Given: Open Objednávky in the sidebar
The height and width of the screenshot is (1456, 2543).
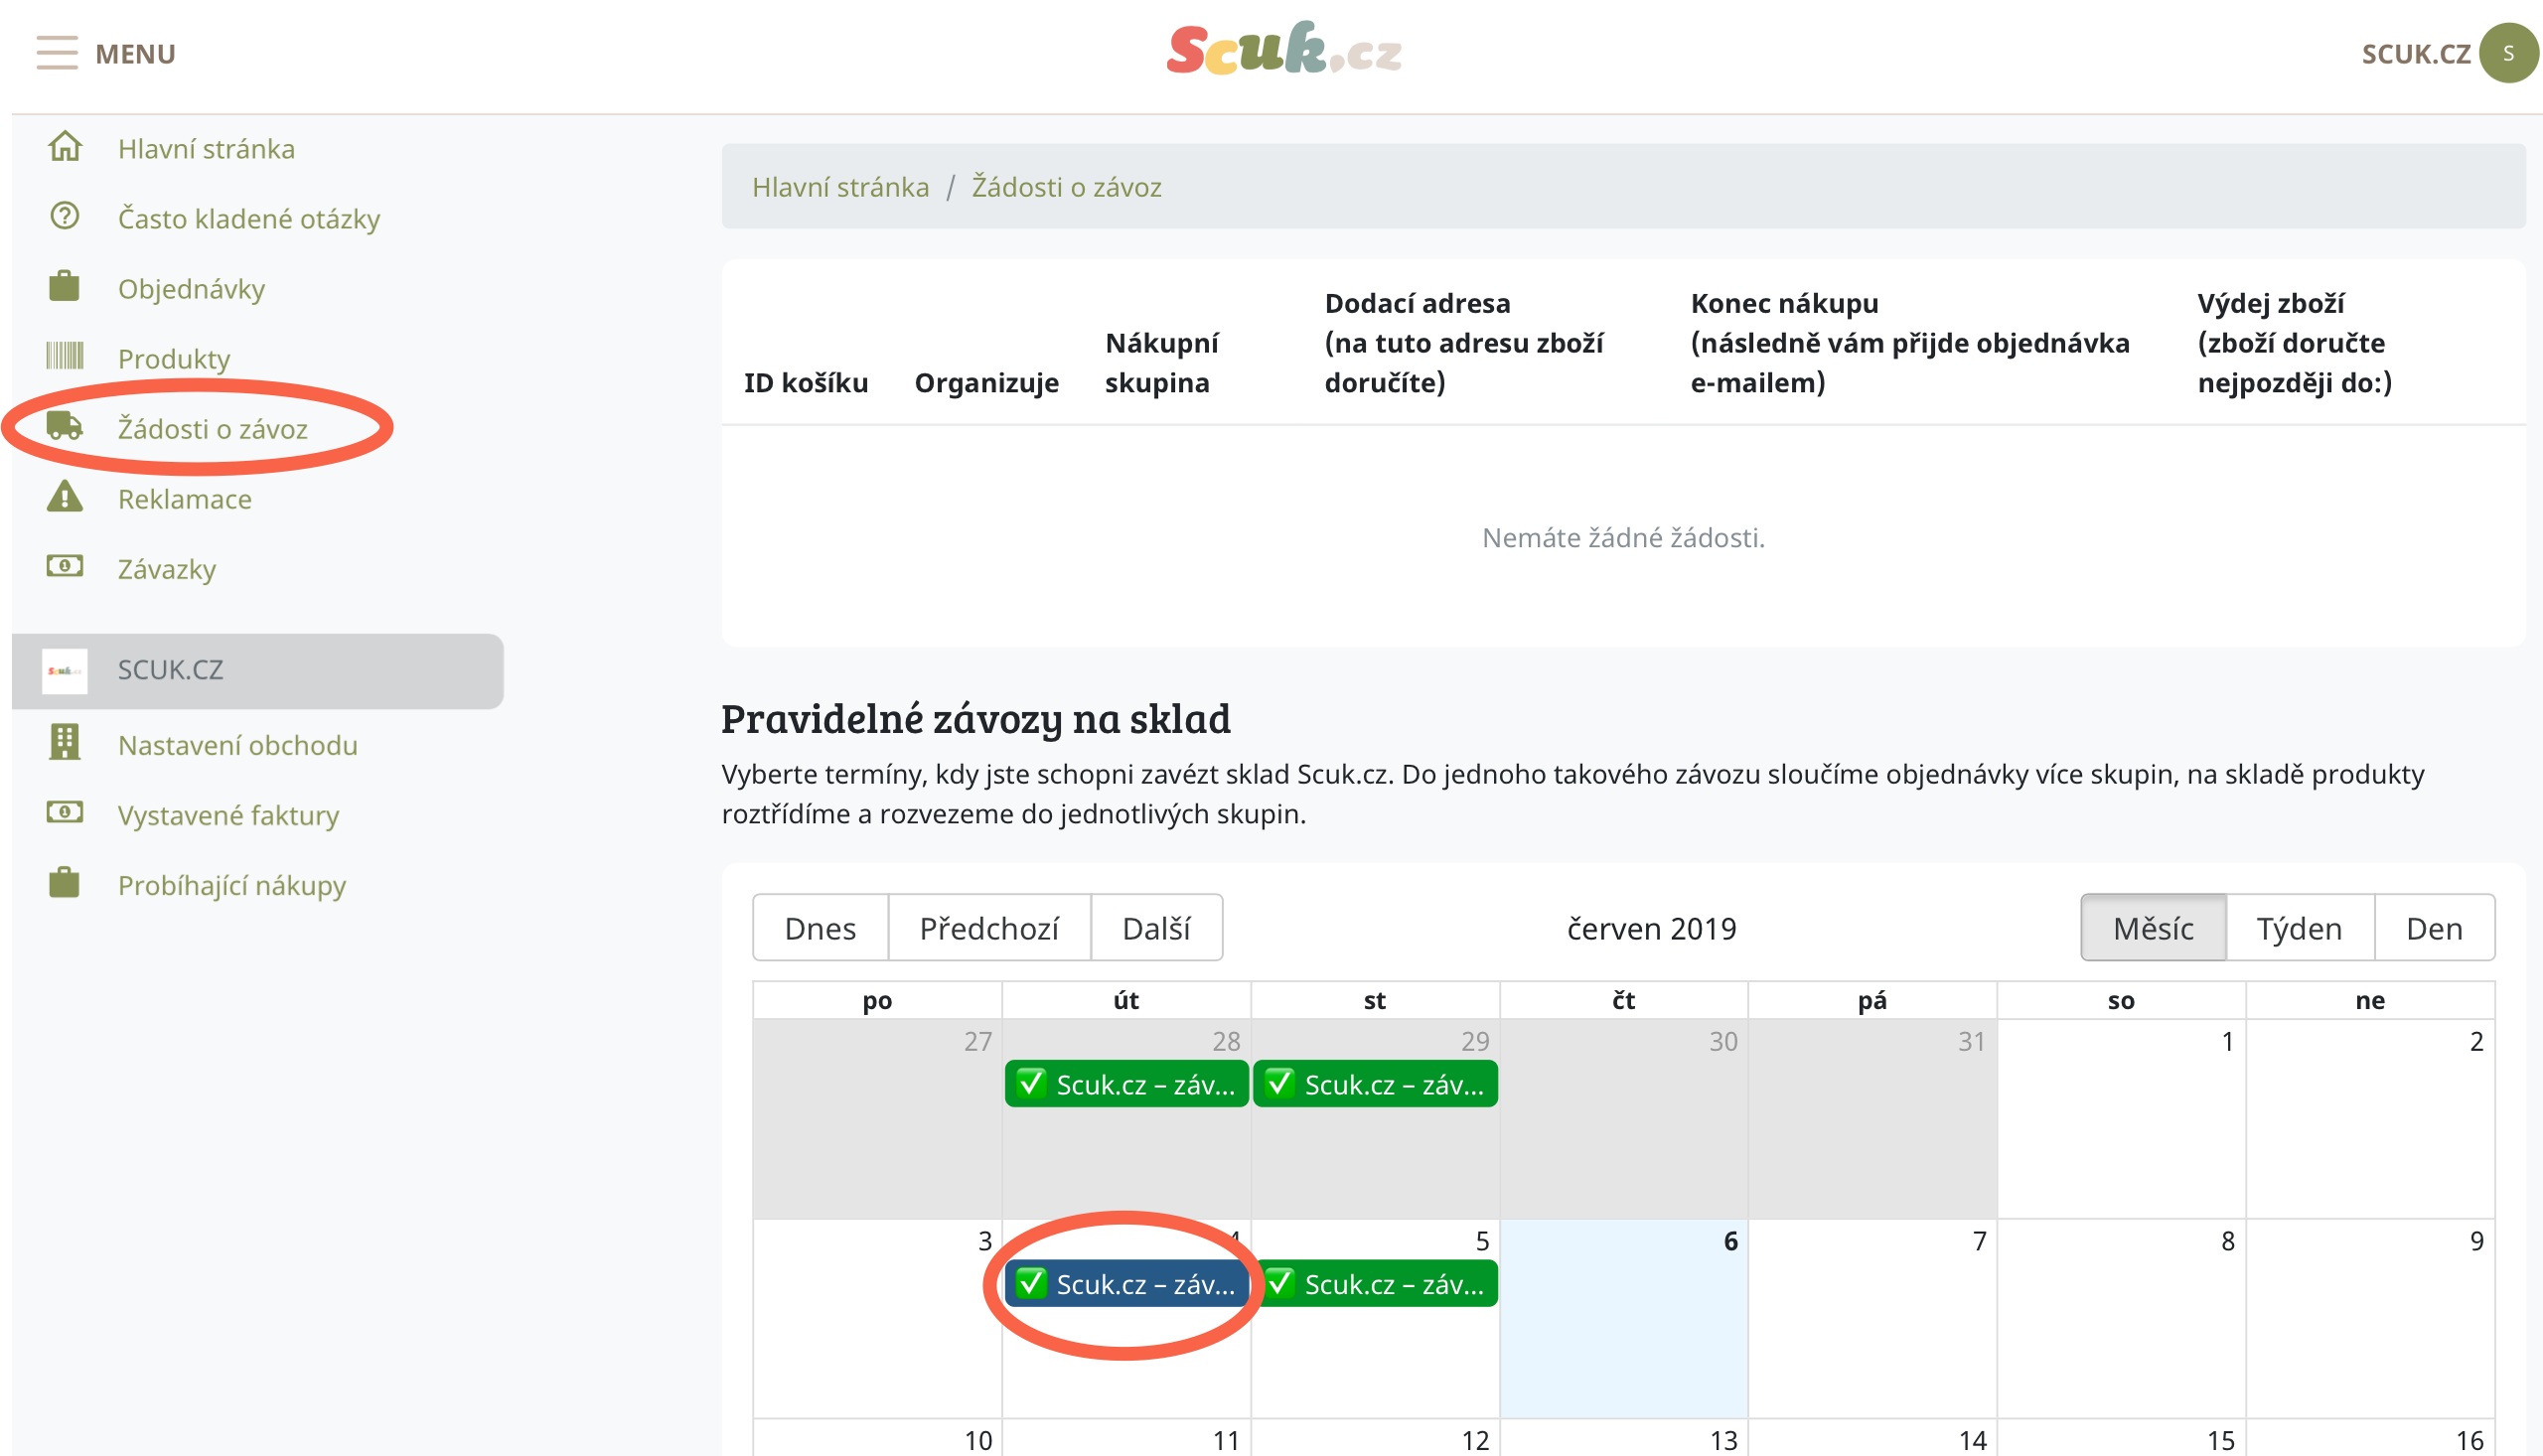Looking at the screenshot, I should click(192, 288).
